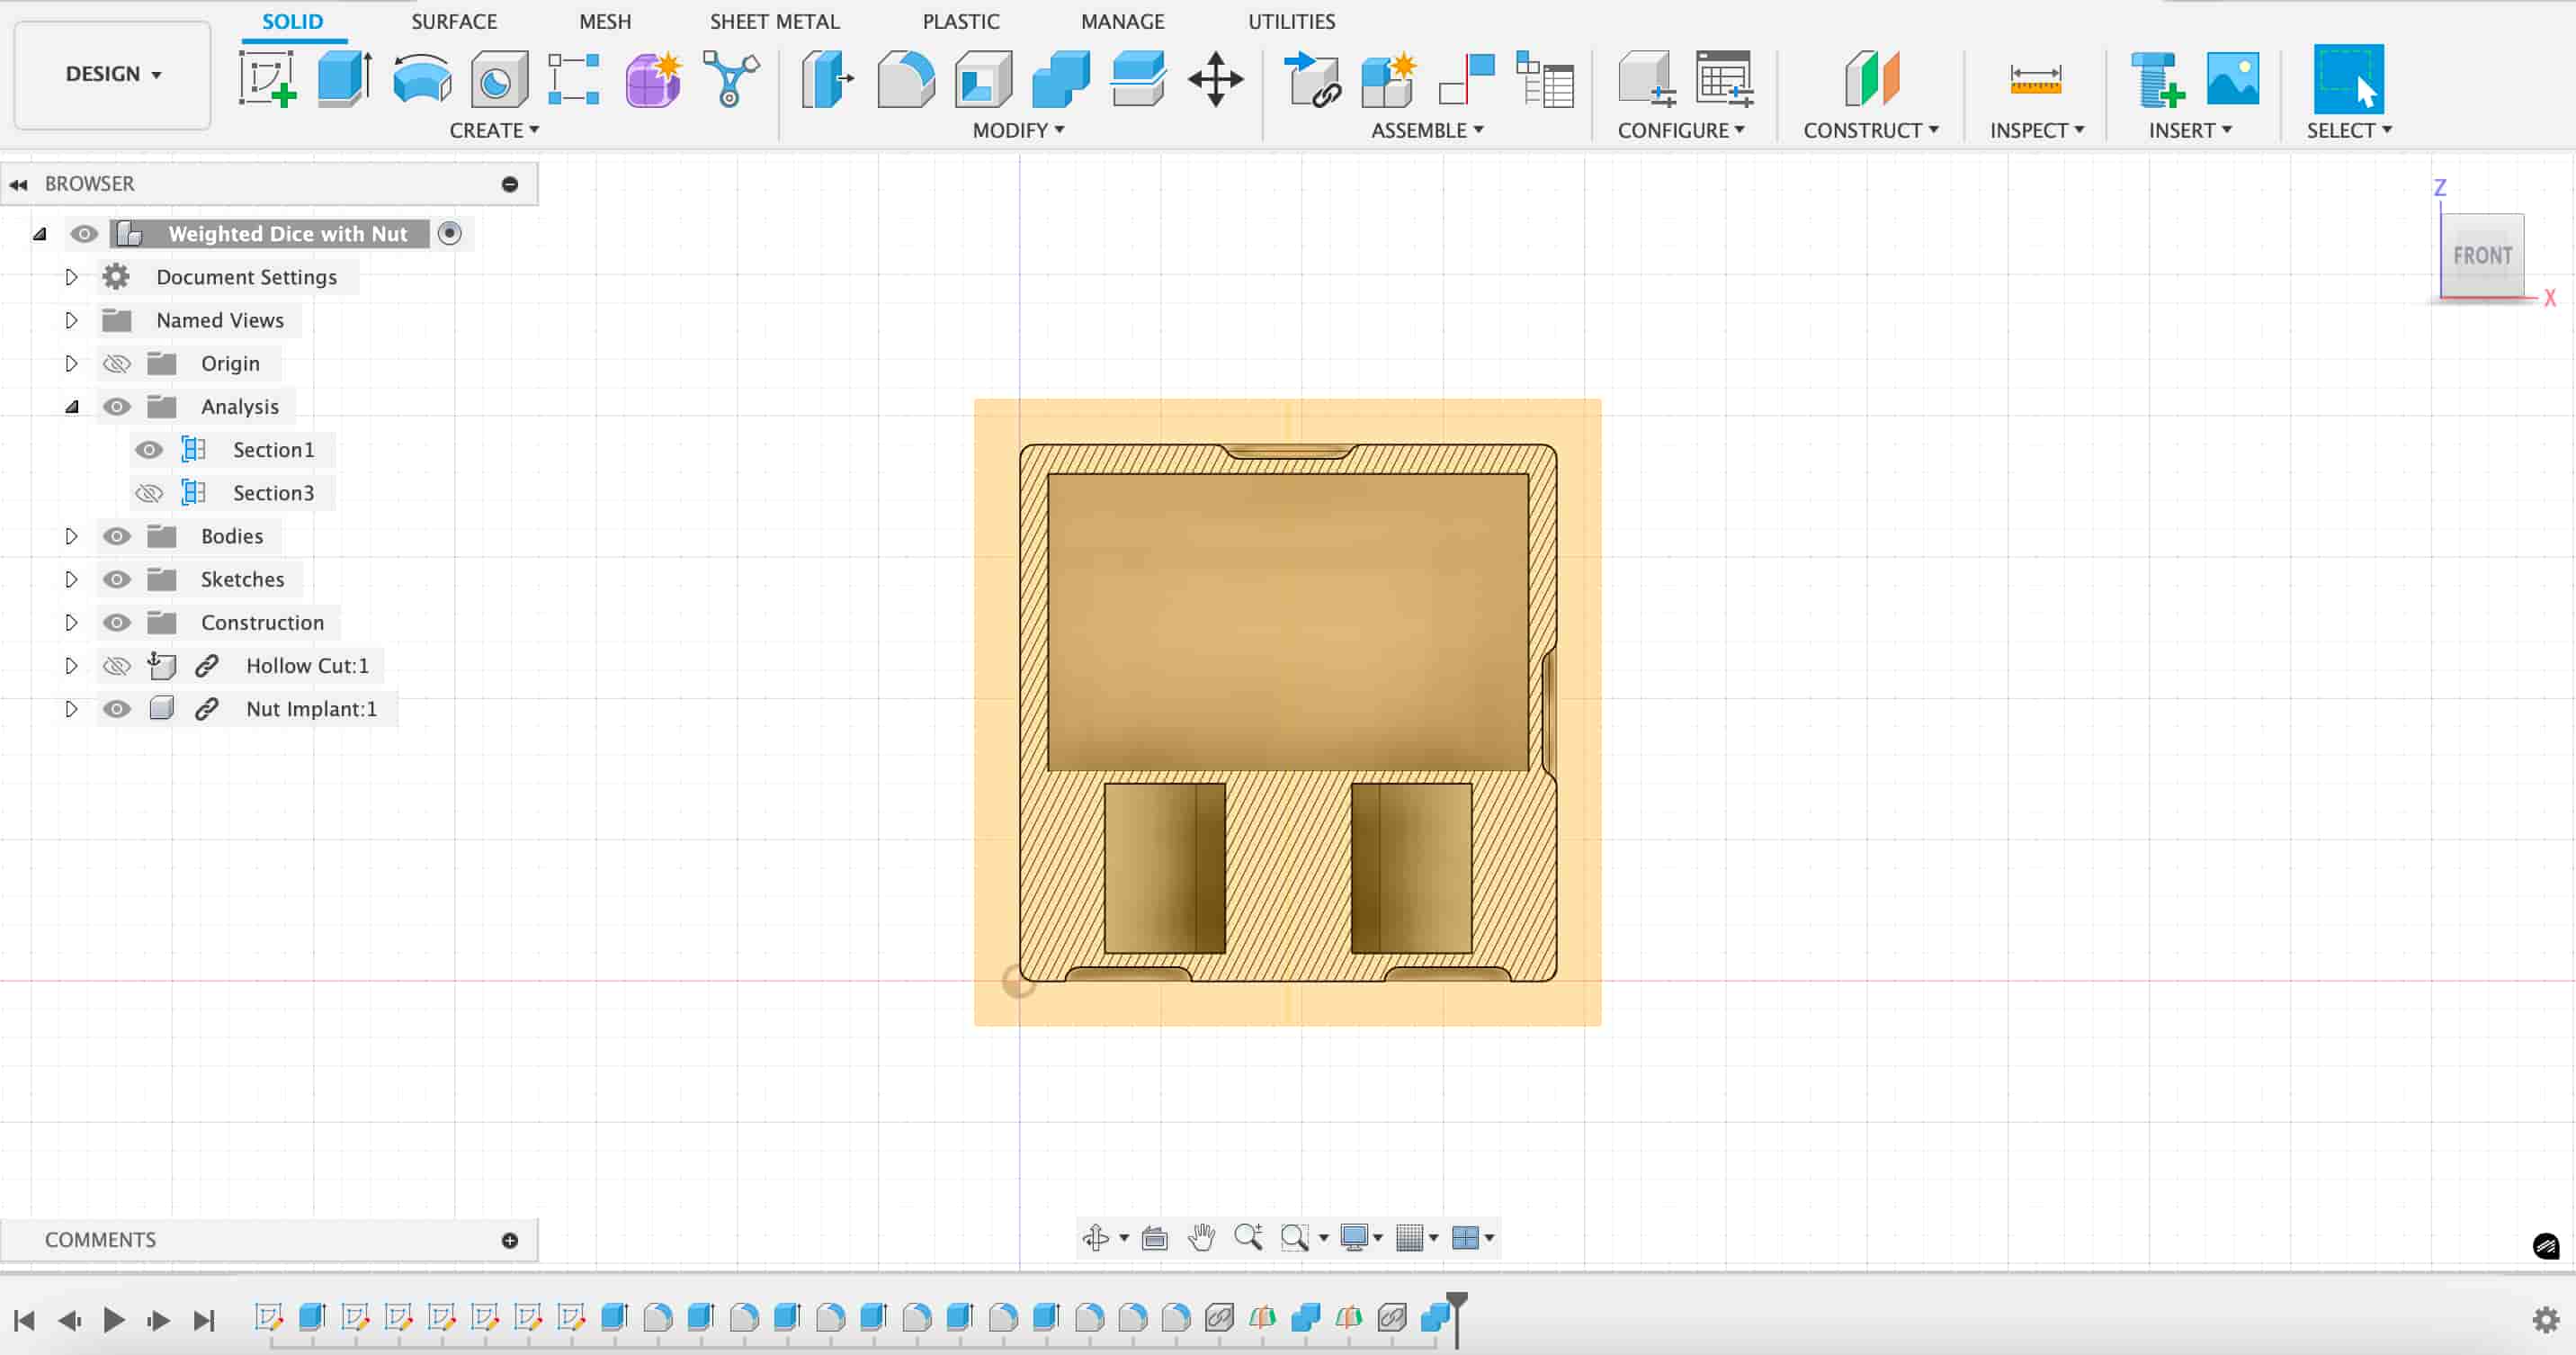Hide the Section1 analysis

[149, 450]
